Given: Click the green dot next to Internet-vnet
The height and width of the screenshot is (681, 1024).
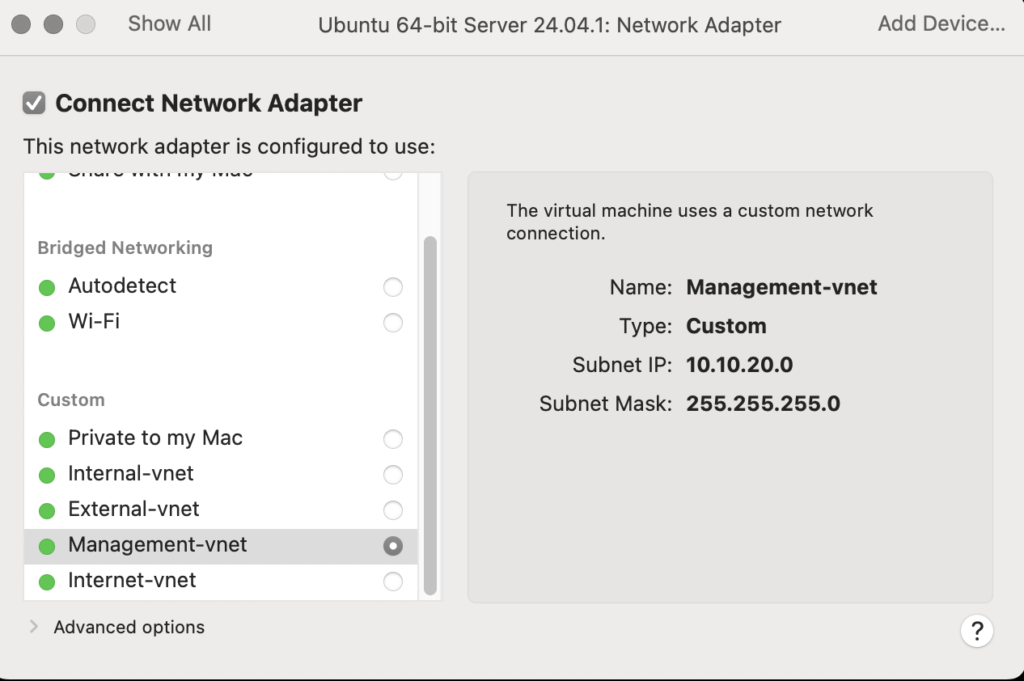Looking at the screenshot, I should 47,582.
